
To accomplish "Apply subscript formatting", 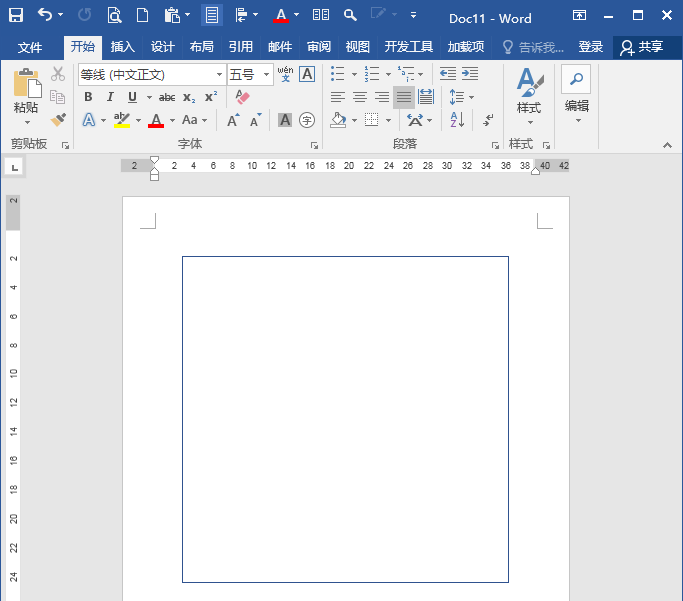I will point(189,97).
